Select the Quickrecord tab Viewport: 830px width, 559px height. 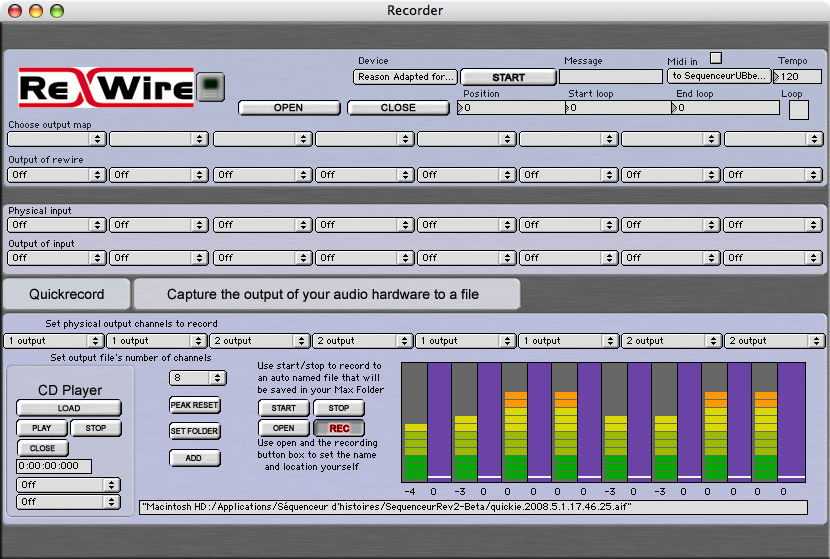pos(66,295)
